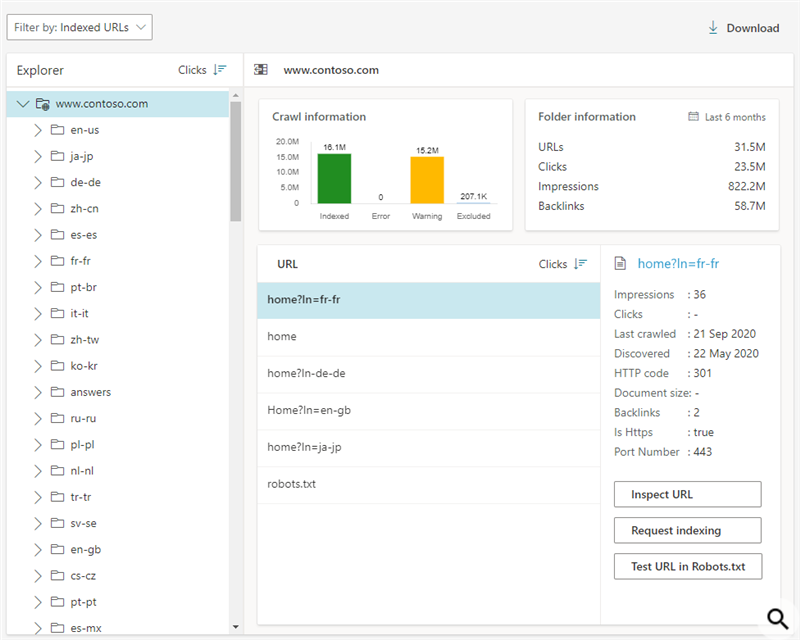Expand the en-us folder

(x=37, y=130)
